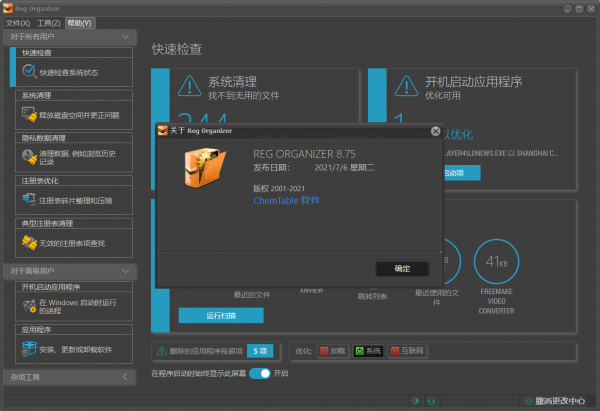
Task: Click the 确定 button in About dialog
Action: pyautogui.click(x=402, y=269)
